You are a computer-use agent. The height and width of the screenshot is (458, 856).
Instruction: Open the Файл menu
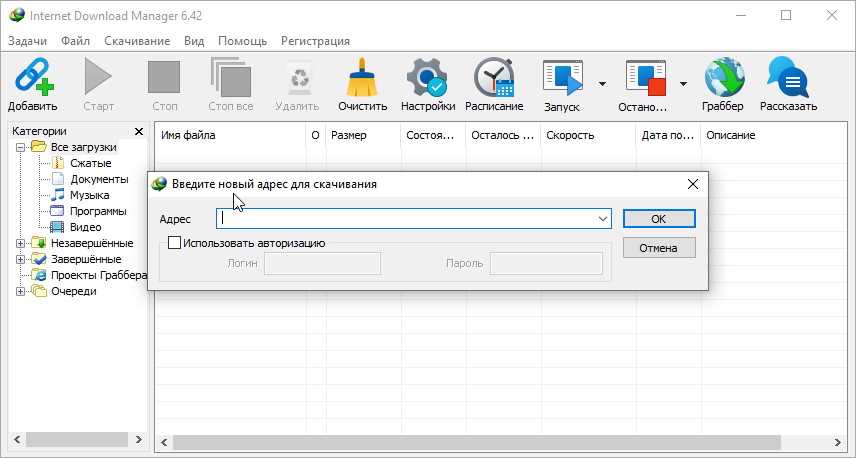pos(75,41)
